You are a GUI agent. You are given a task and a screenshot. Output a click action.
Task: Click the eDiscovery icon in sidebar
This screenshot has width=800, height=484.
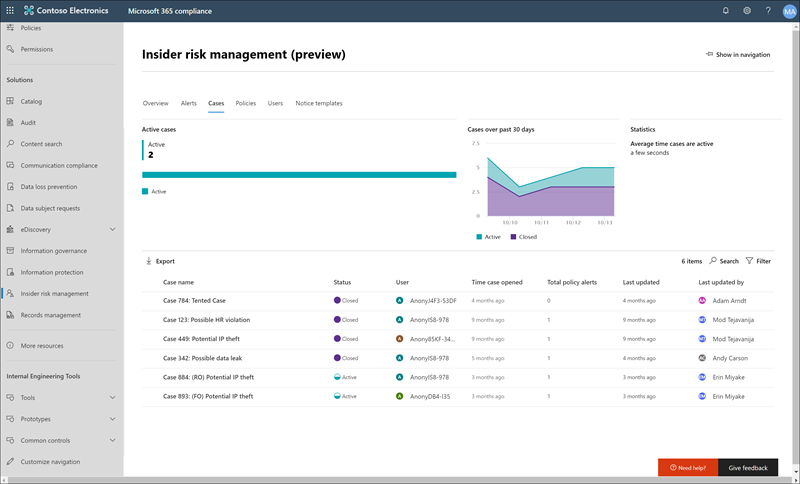pos(10,230)
